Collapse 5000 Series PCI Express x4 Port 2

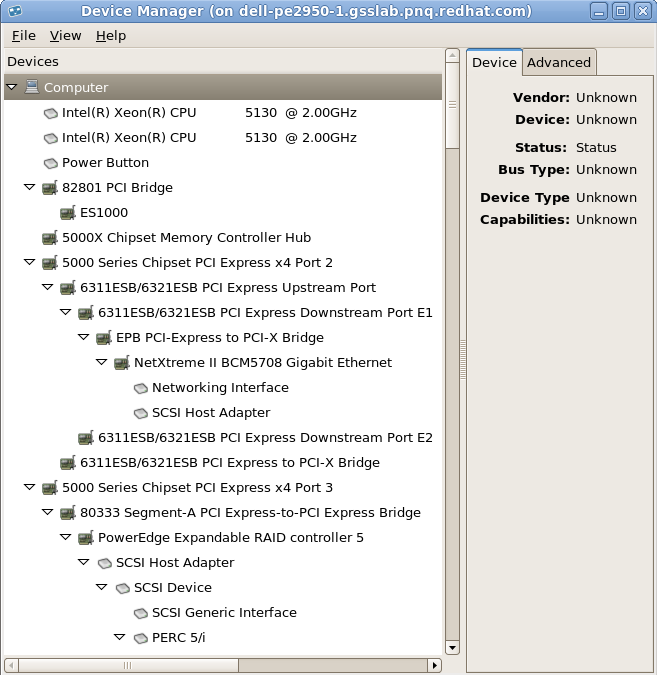30,262
